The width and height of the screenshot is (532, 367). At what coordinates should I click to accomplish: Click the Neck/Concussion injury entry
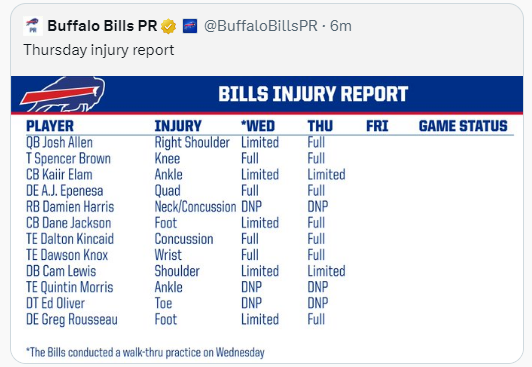pyautogui.click(x=195, y=207)
